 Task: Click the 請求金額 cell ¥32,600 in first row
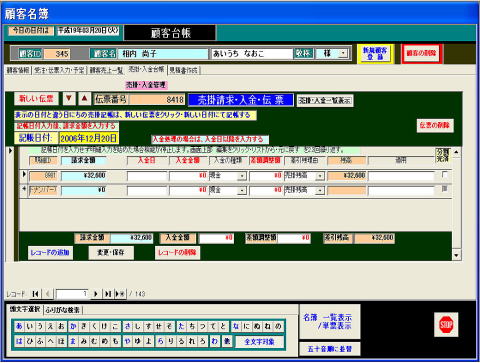(83, 176)
